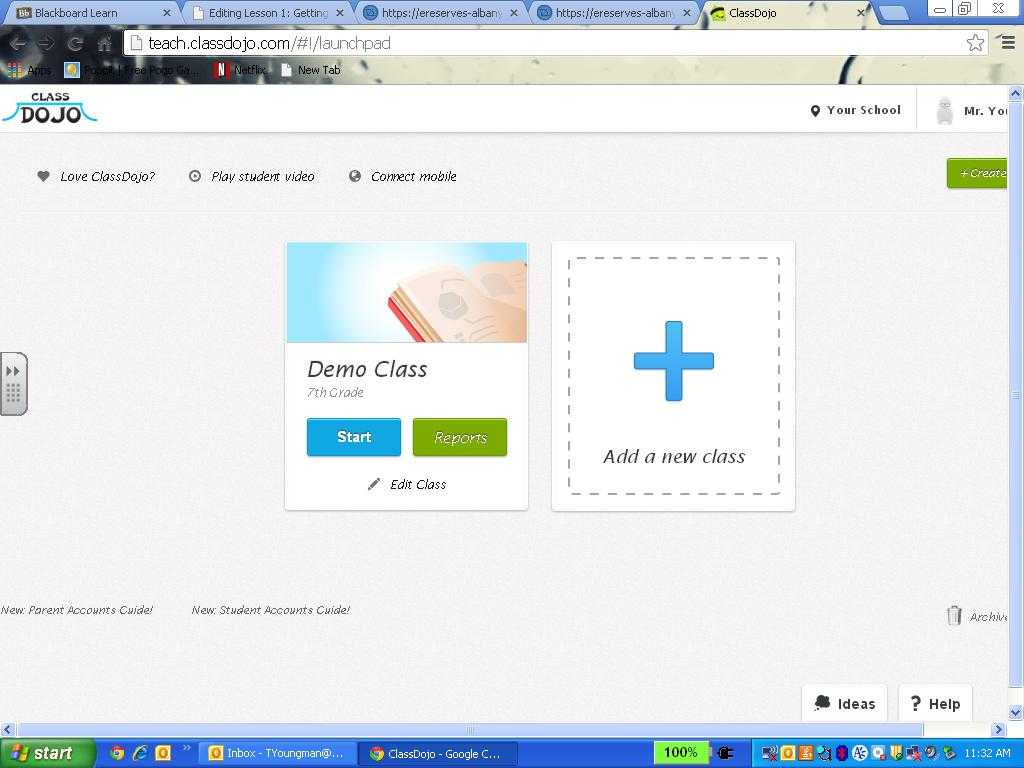Open the New Student Accounts Guide link

(270, 610)
